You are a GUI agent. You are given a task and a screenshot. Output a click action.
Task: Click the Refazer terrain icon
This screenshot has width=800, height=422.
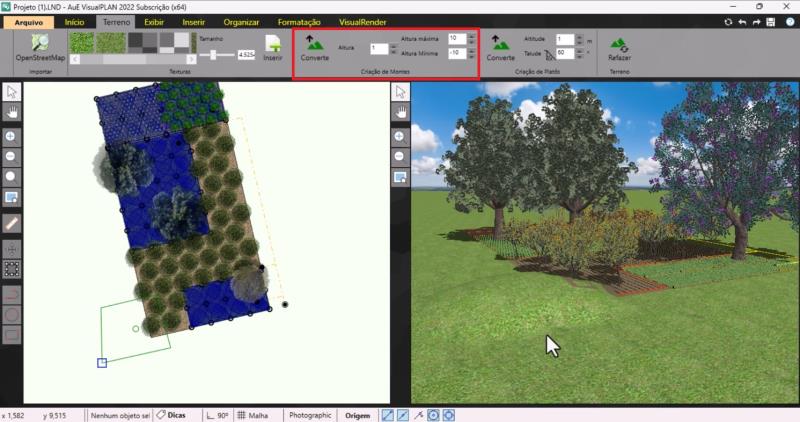[619, 45]
